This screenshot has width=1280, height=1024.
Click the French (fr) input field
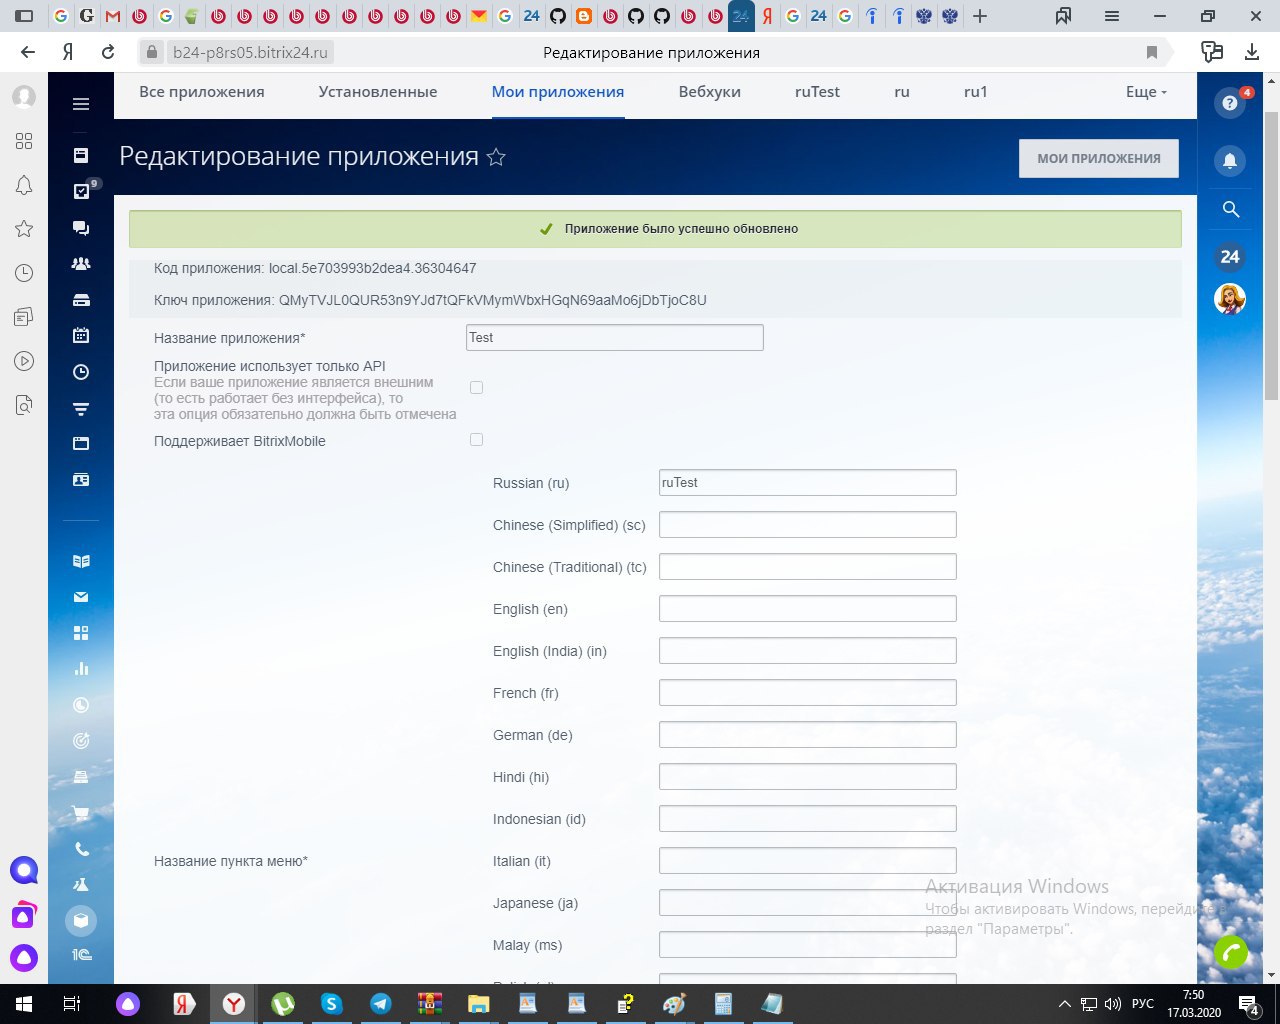pyautogui.click(x=808, y=693)
